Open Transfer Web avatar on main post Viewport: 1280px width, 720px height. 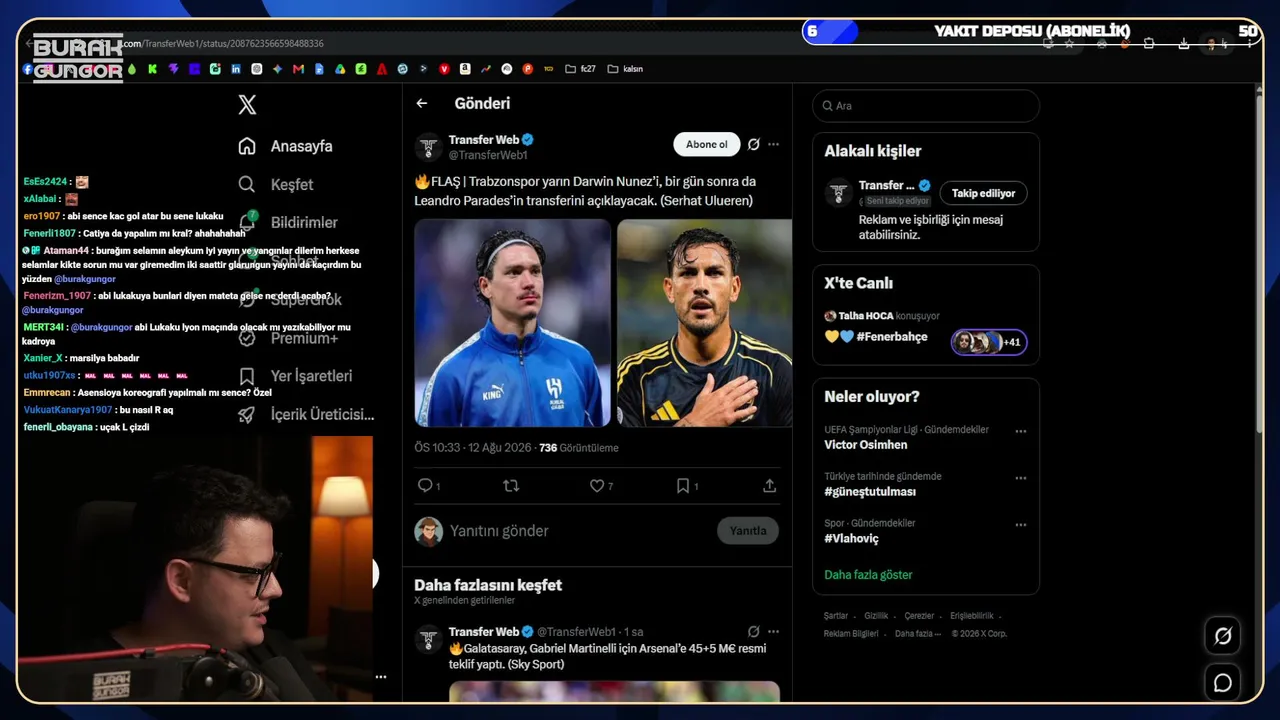point(429,146)
